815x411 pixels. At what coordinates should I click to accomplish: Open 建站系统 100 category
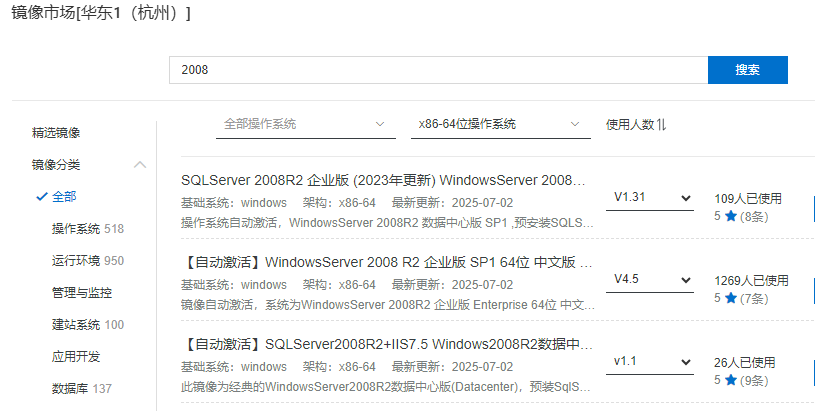[87, 325]
